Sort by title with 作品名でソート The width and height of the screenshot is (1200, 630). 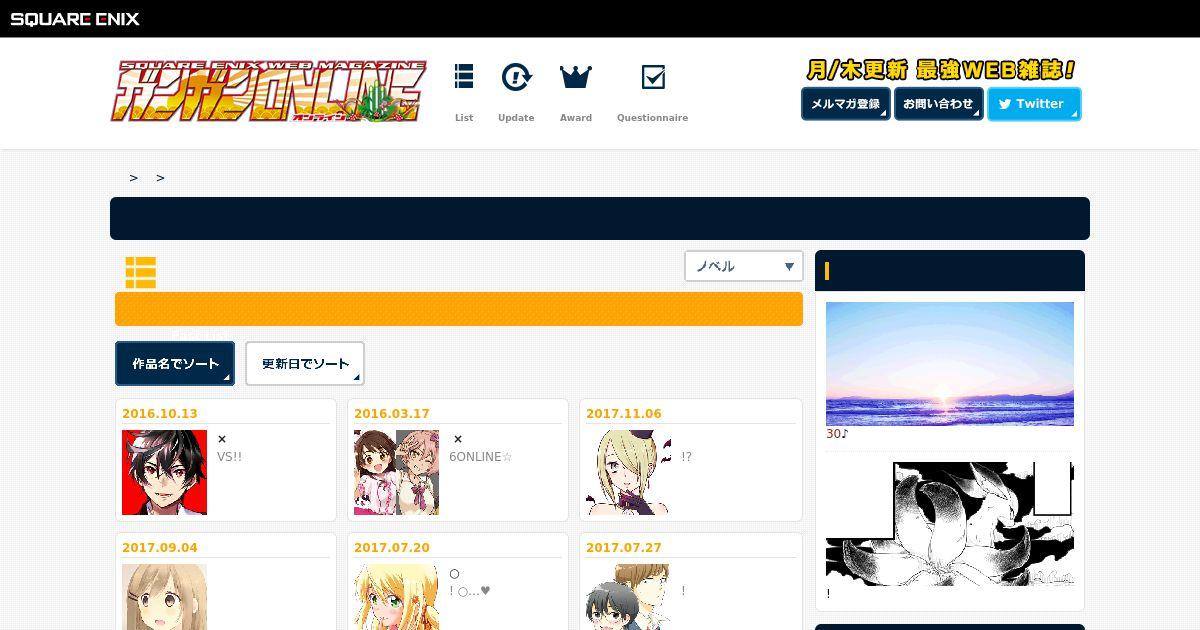[175, 364]
